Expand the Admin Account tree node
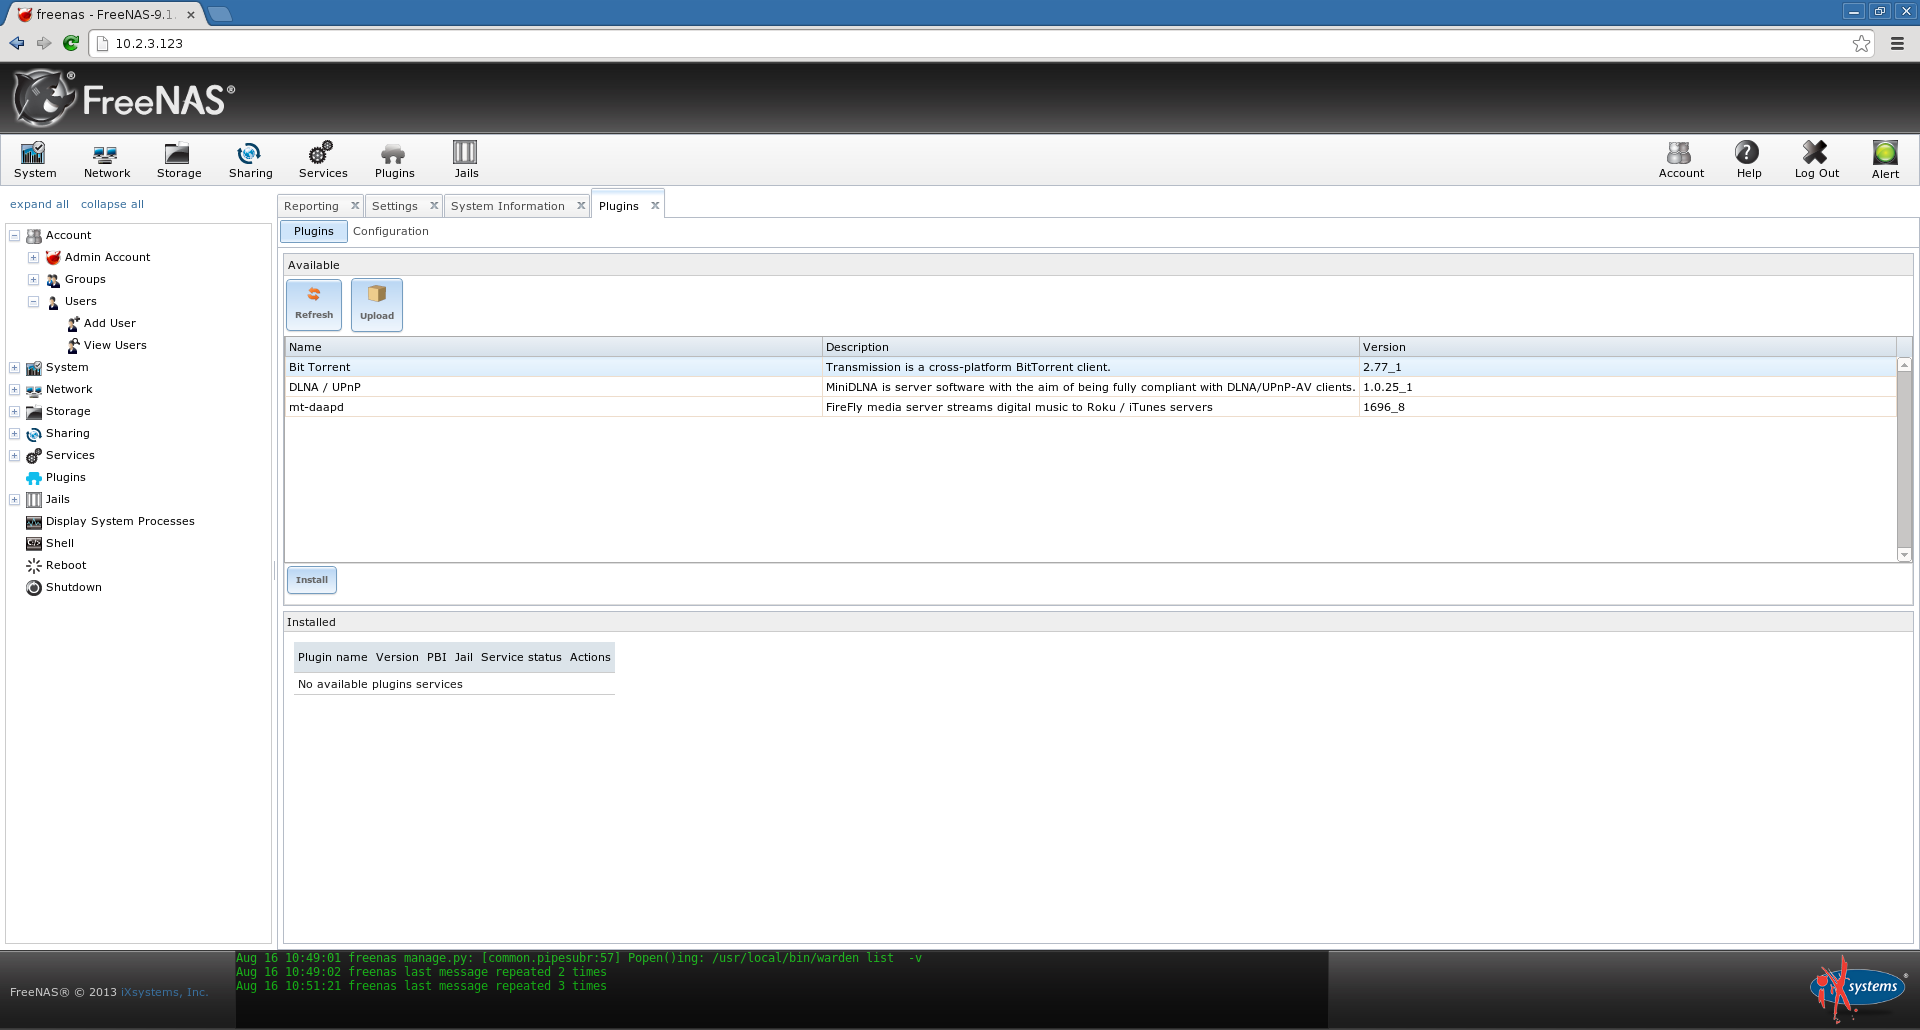 [x=33, y=257]
